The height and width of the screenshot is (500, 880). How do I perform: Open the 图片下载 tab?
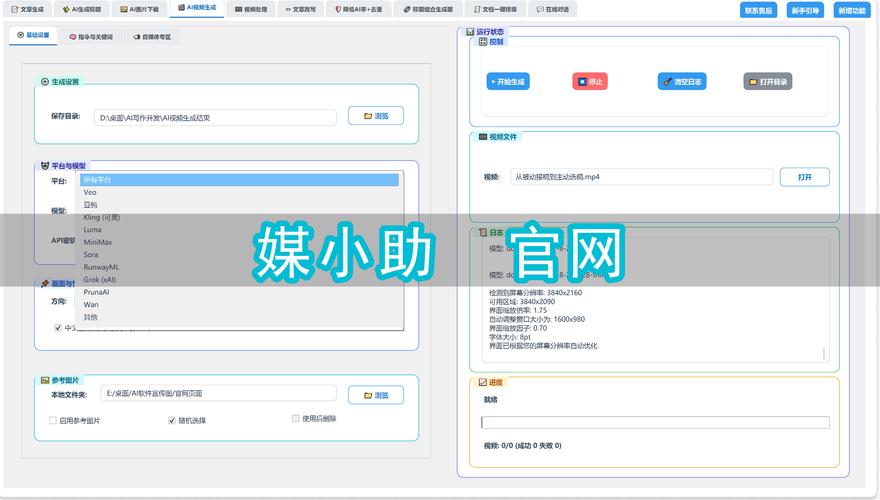(x=142, y=9)
